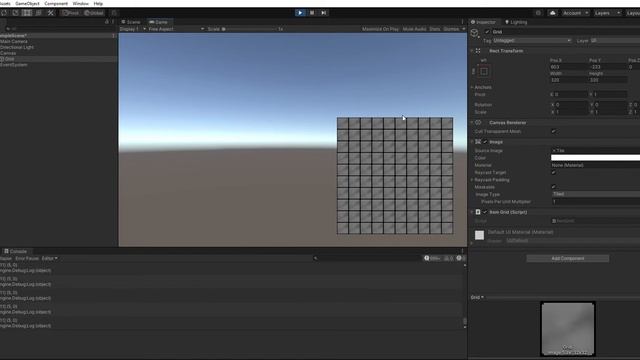Open the Collab settings icon beside cloud
Viewport: 640px width, 360px height.
[538, 13]
